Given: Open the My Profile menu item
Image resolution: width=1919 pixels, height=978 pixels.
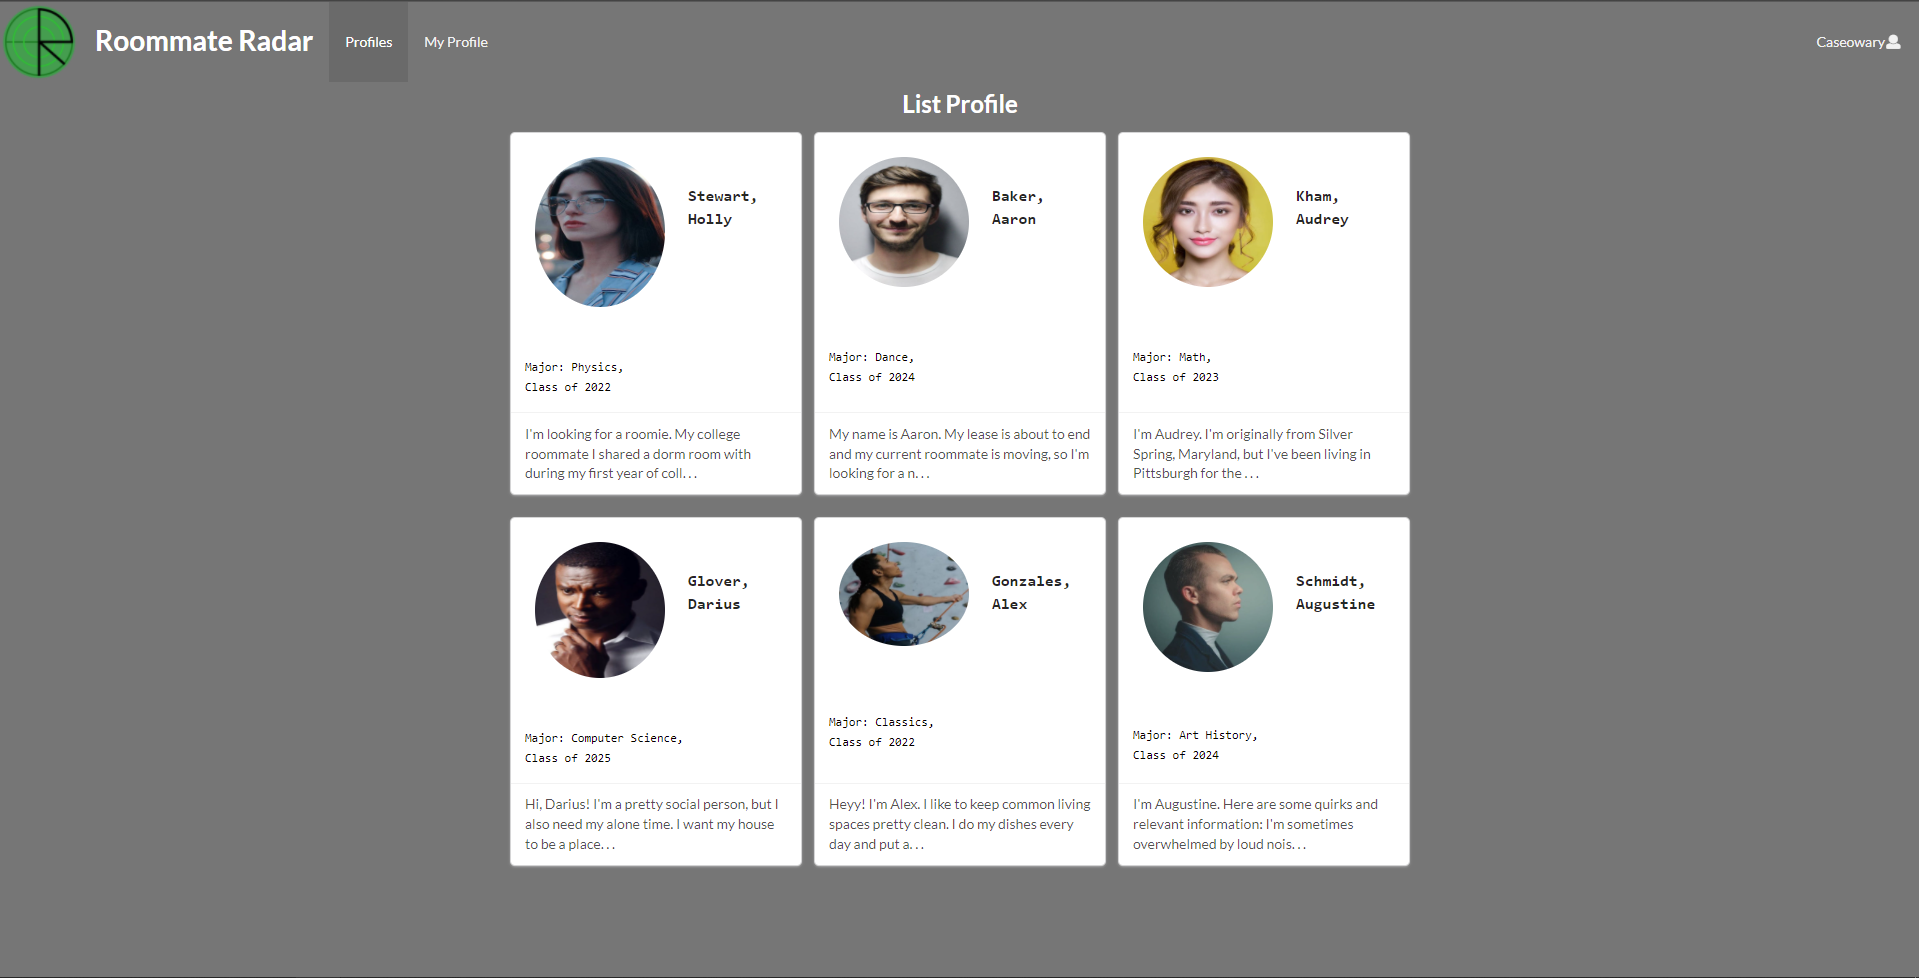Looking at the screenshot, I should (456, 42).
